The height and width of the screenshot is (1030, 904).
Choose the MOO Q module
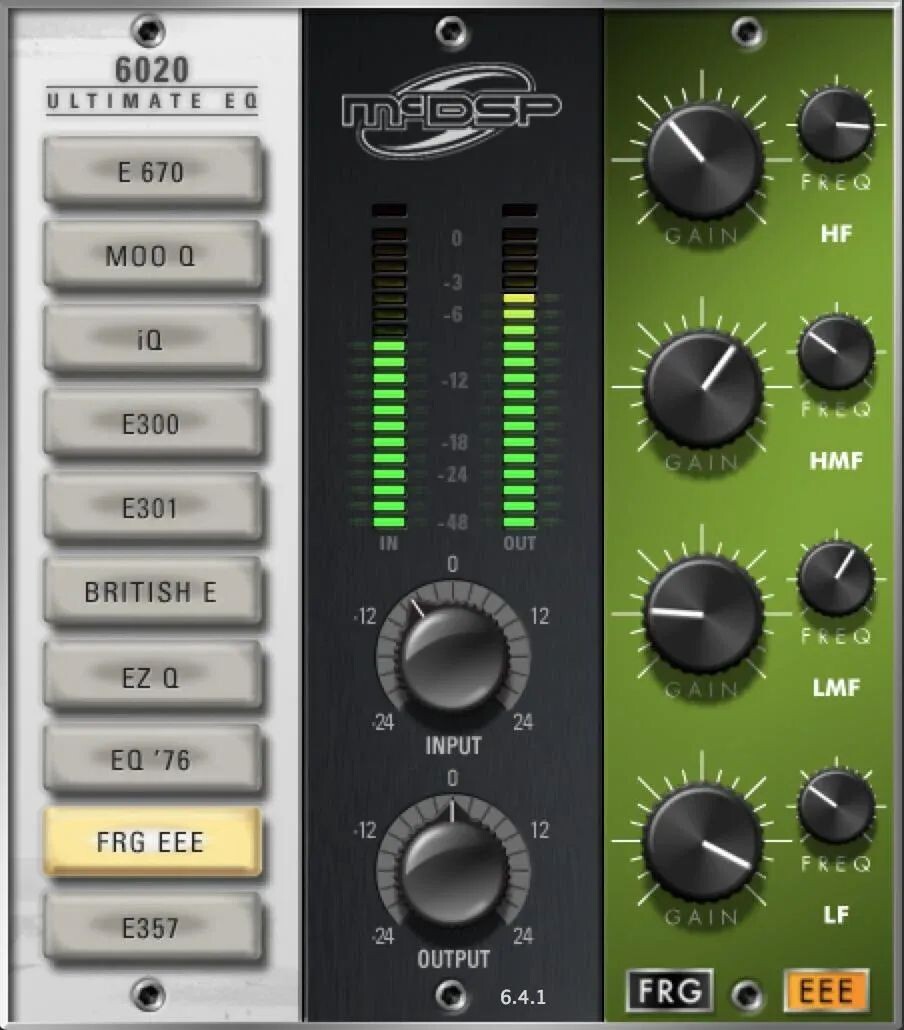[x=152, y=256]
